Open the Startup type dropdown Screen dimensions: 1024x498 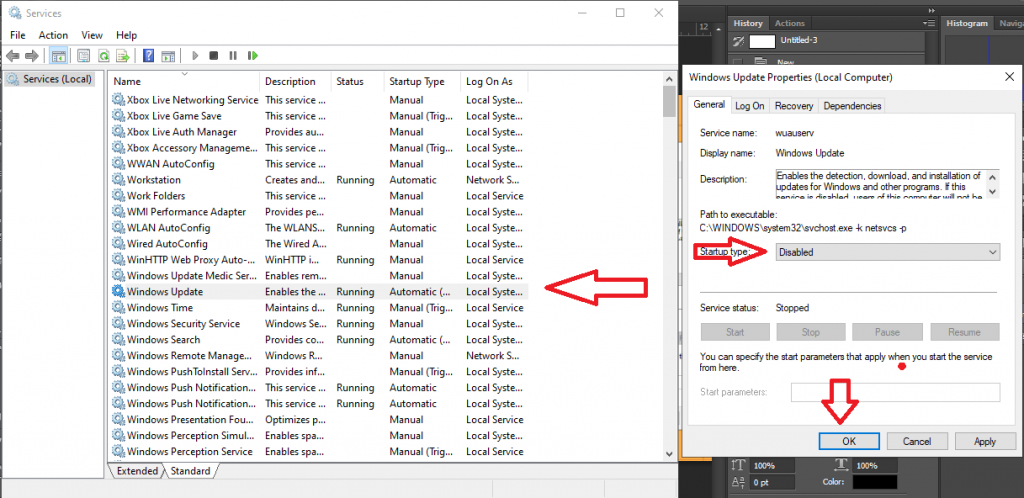[888, 252]
